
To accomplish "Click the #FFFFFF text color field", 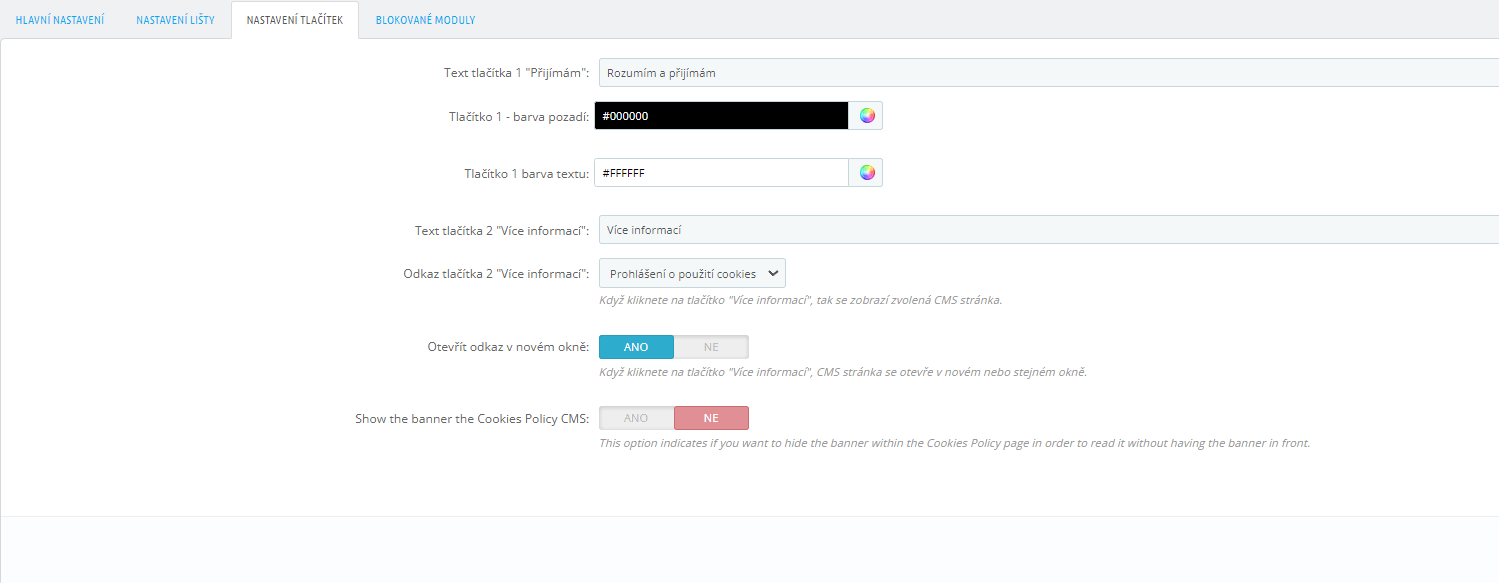I will tap(721, 173).
